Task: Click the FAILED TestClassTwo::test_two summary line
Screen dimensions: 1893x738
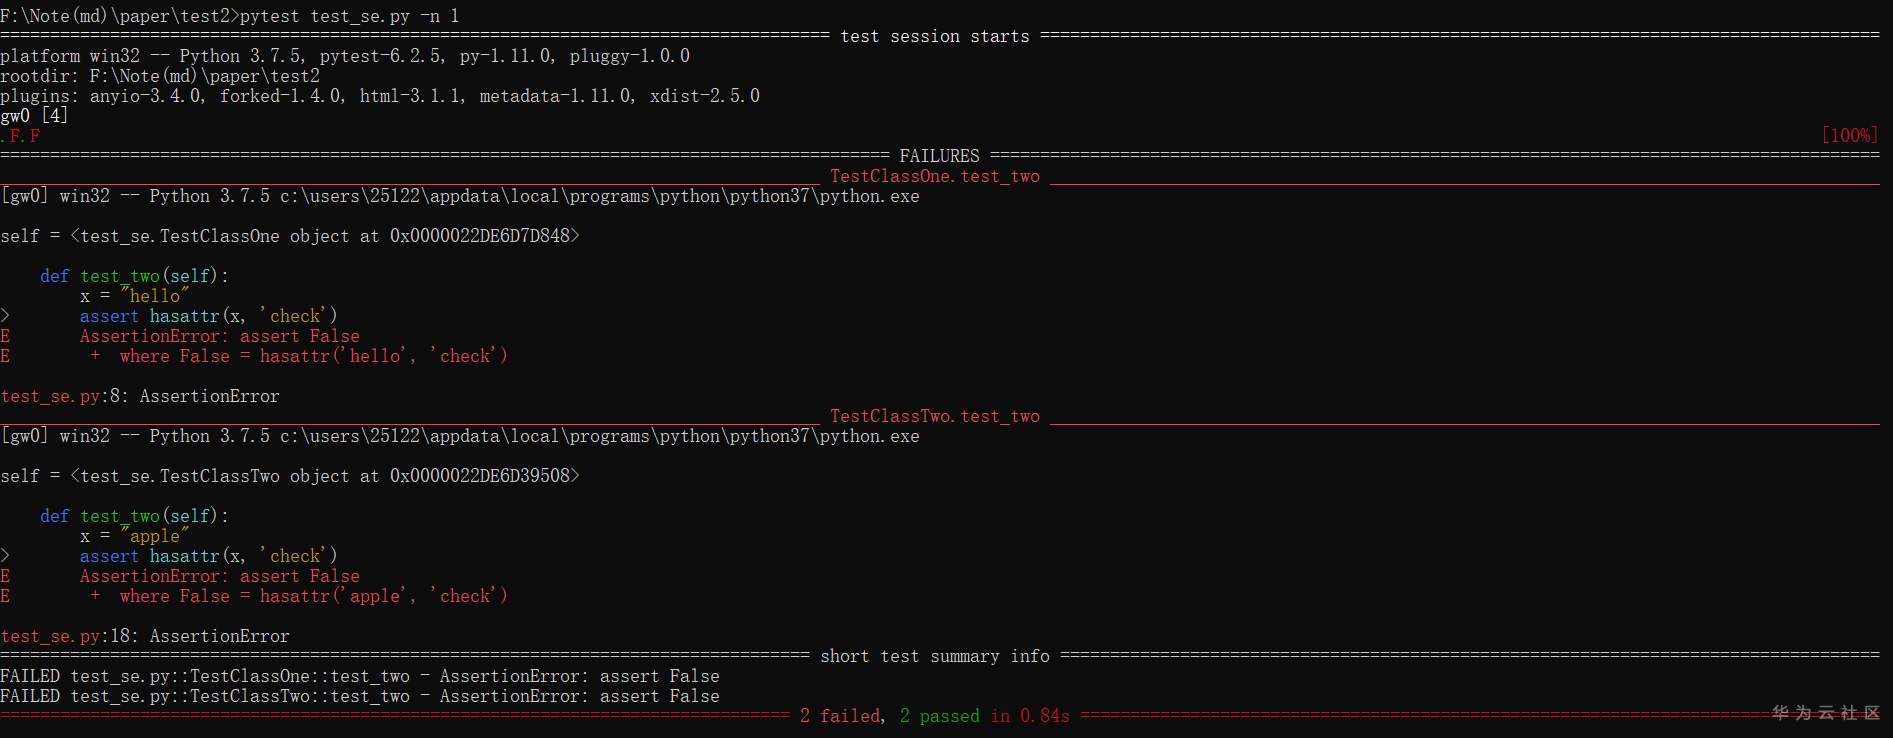Action: (359, 696)
